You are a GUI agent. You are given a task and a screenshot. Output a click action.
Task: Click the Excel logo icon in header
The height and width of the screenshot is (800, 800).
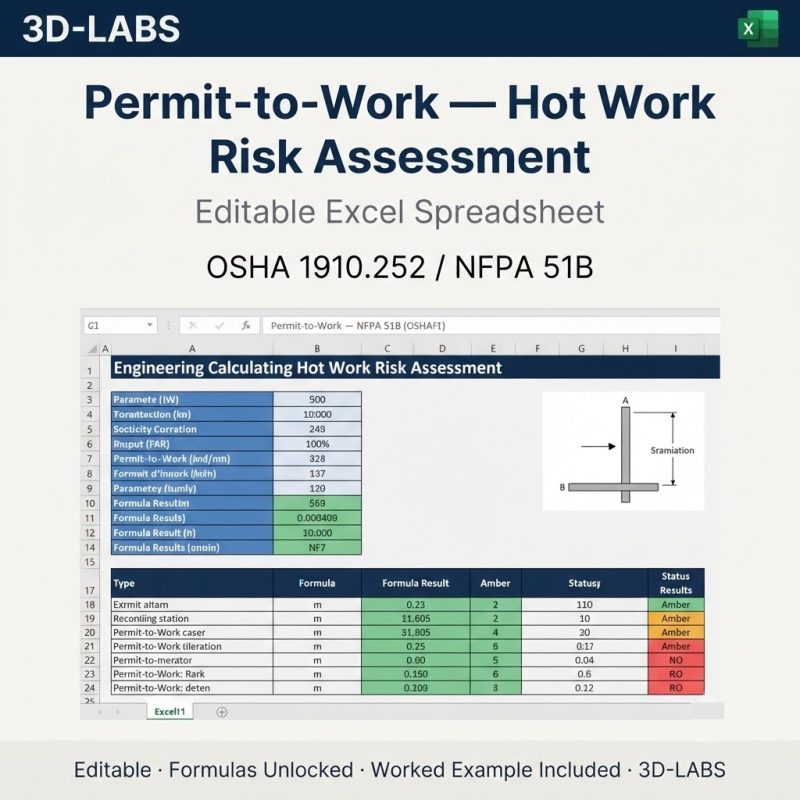click(758, 28)
